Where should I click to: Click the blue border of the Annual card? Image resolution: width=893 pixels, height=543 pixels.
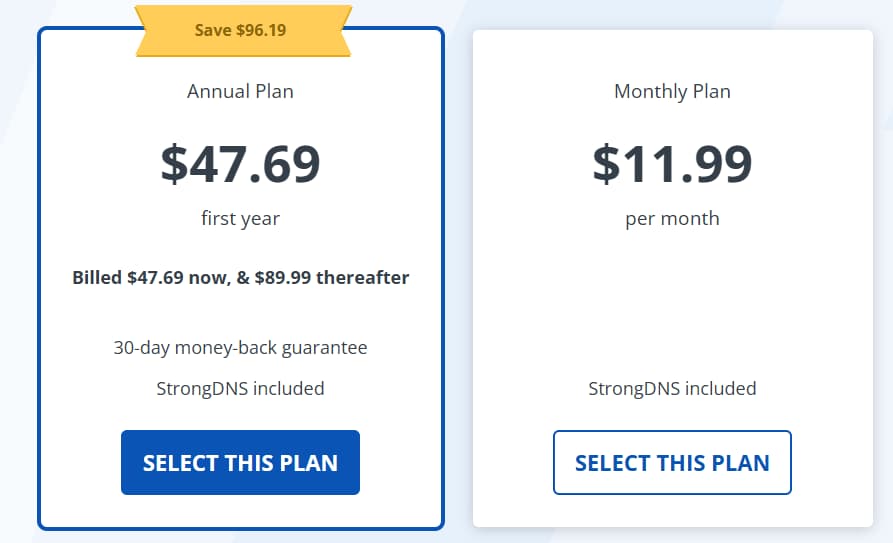40,300
